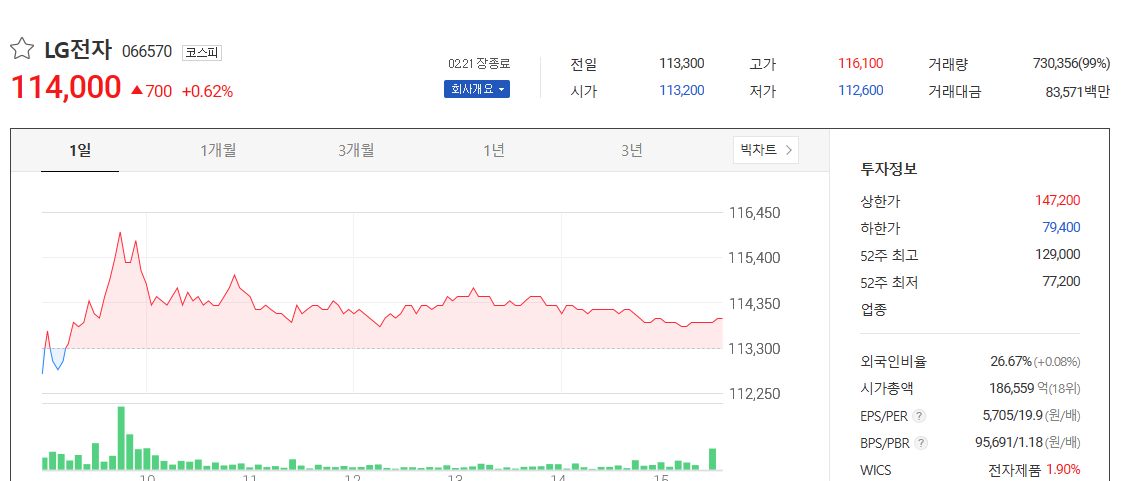Click the change percent +0.62%
This screenshot has height=481, width=1122.
pyautogui.click(x=207, y=92)
